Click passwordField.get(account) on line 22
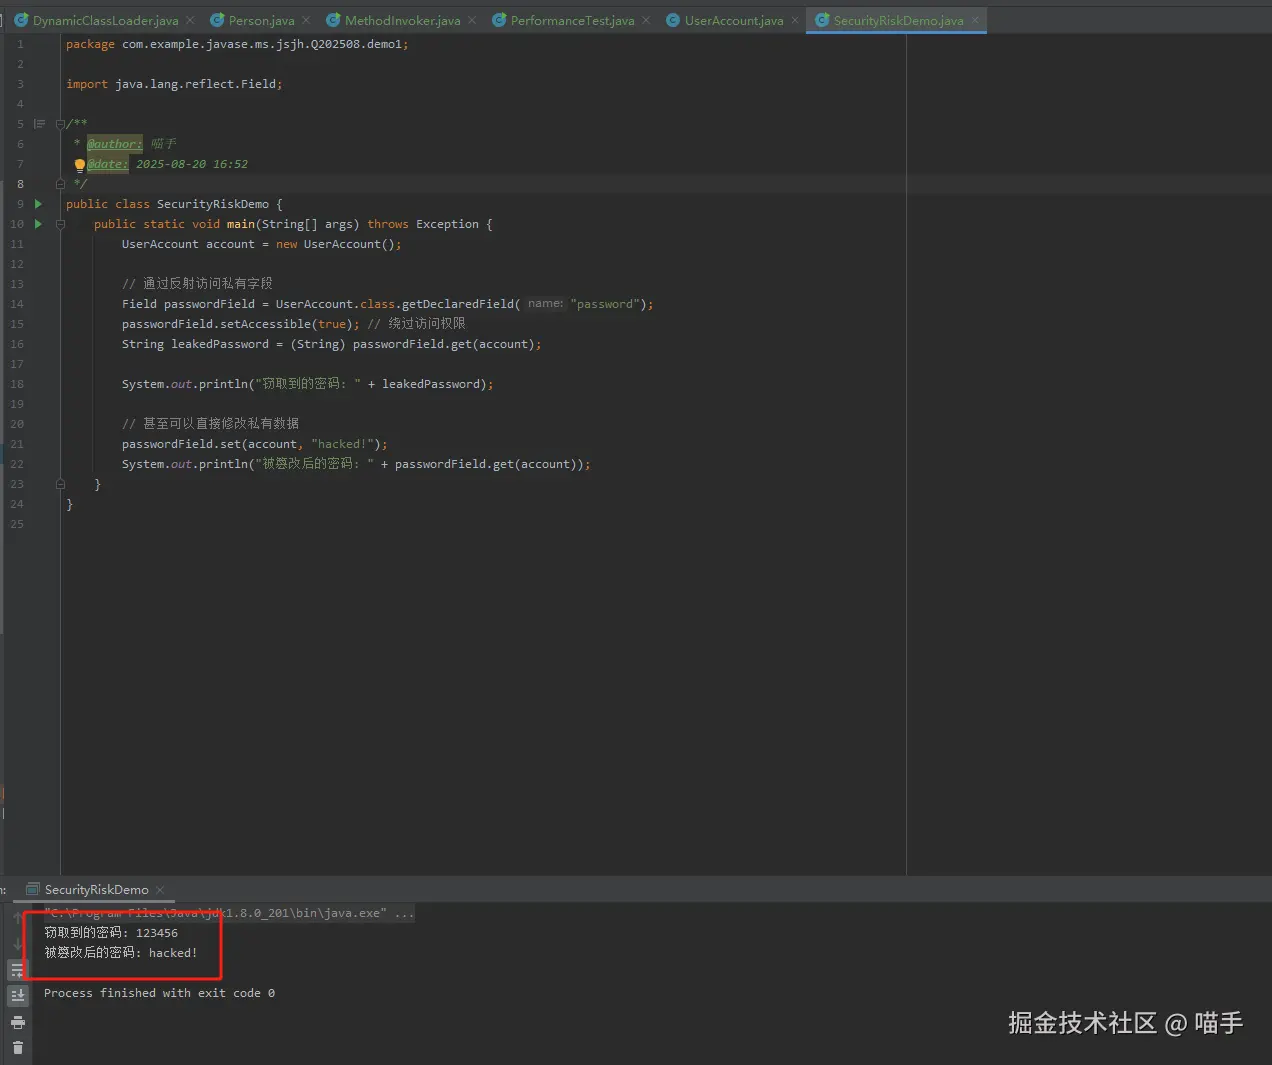This screenshot has width=1272, height=1065. click(487, 464)
